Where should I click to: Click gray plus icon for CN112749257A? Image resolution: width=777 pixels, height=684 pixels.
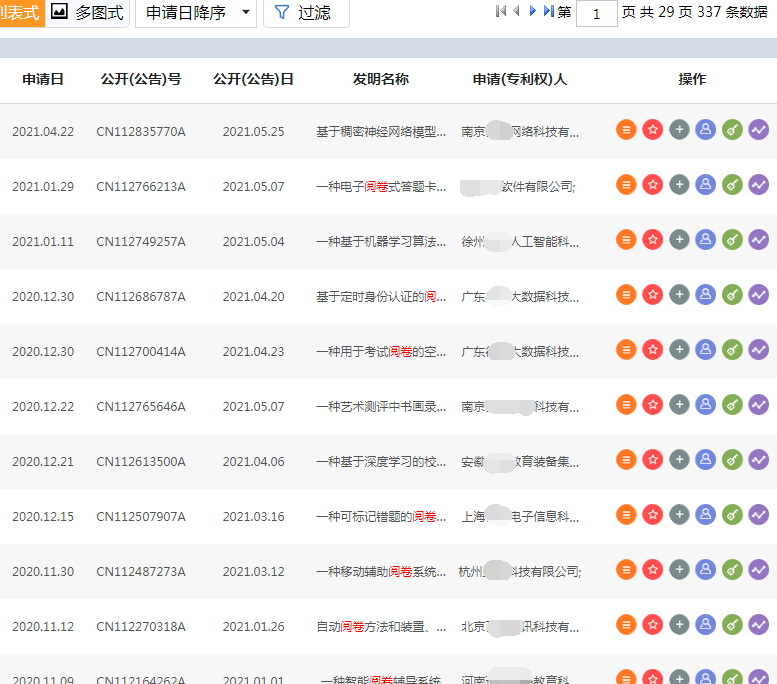679,240
